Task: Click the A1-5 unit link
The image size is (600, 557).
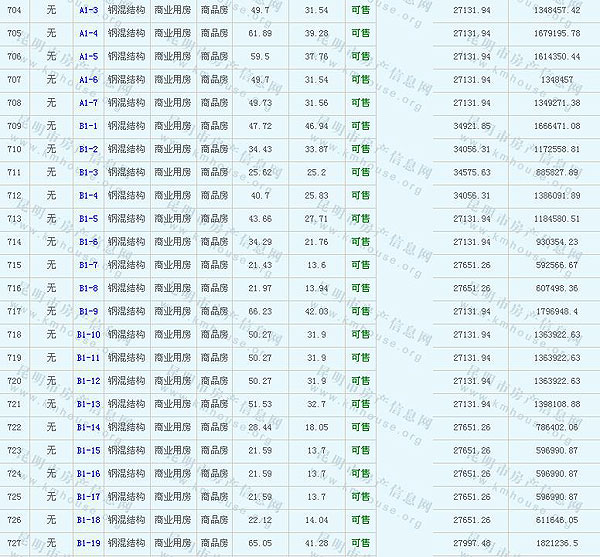Action: 88,56
